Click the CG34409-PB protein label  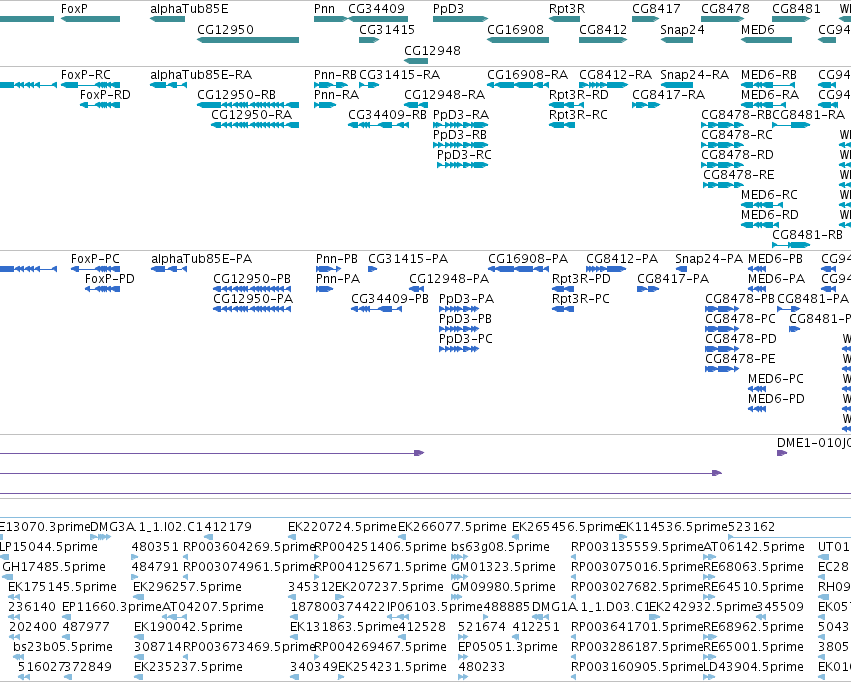(x=390, y=299)
